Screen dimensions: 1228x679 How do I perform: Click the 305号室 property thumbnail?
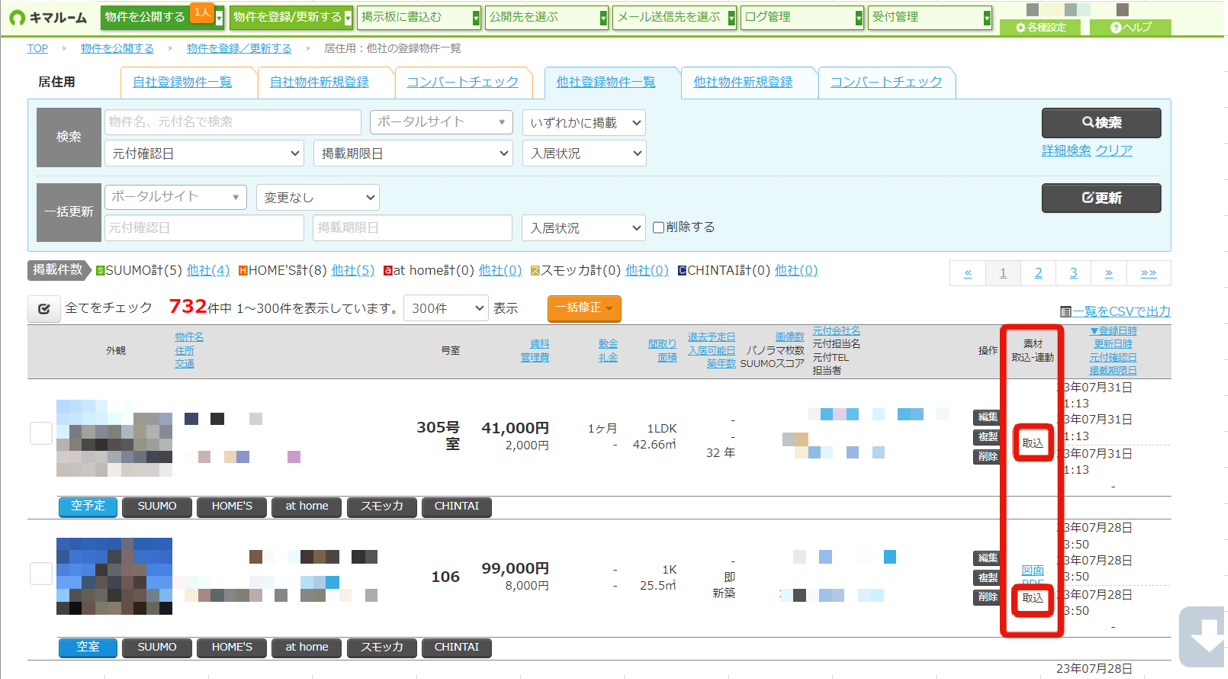pyautogui.click(x=114, y=438)
